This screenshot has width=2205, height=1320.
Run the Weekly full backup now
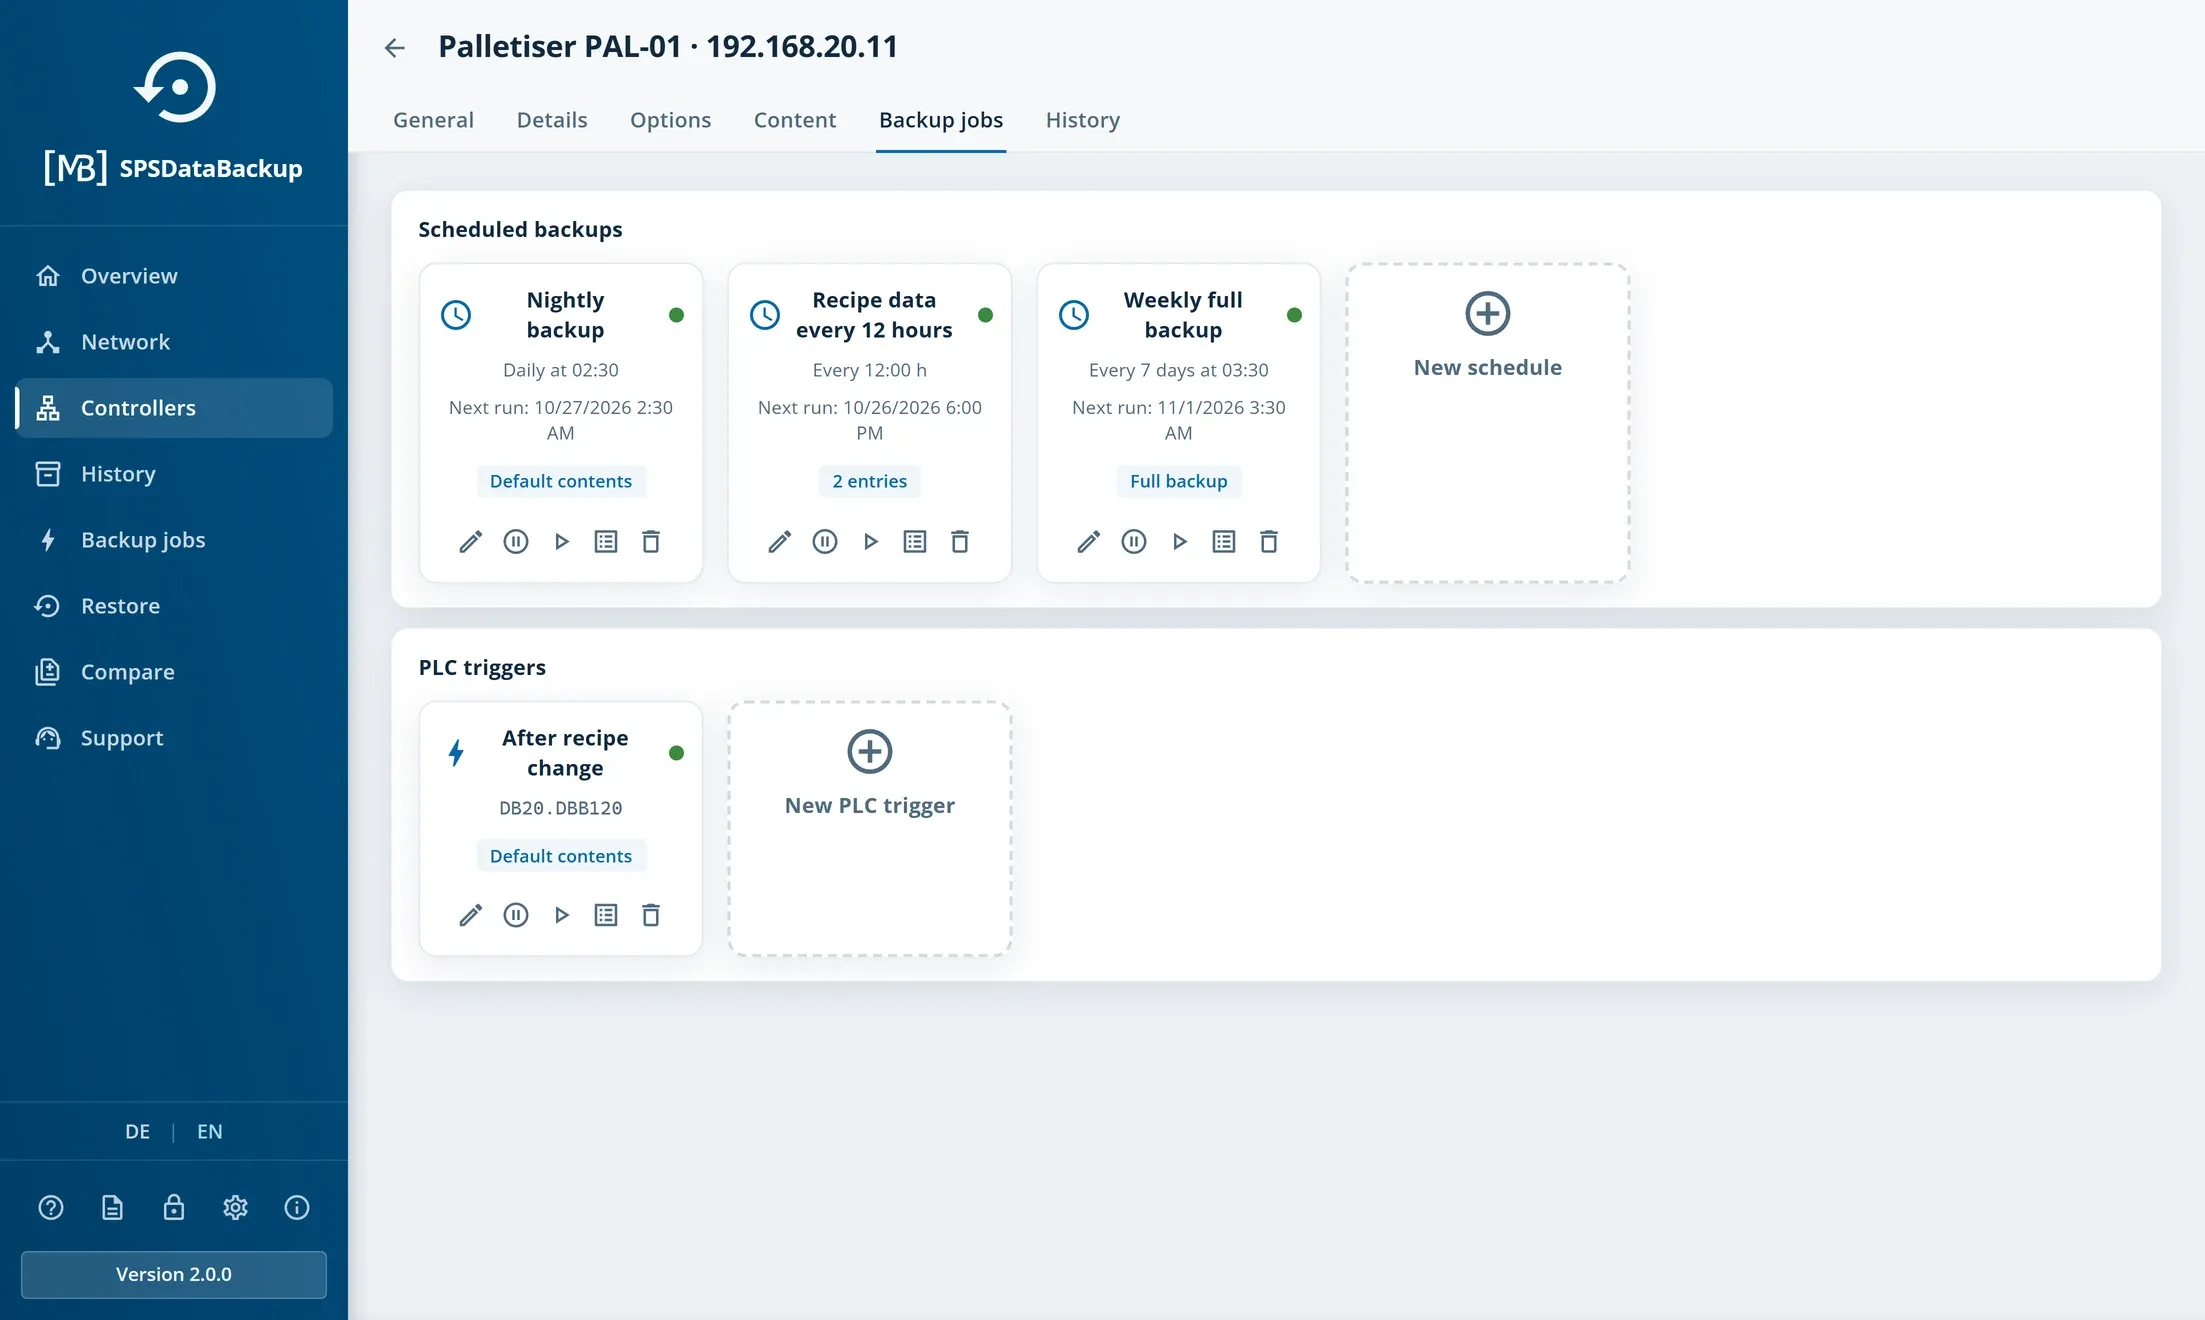1180,542
